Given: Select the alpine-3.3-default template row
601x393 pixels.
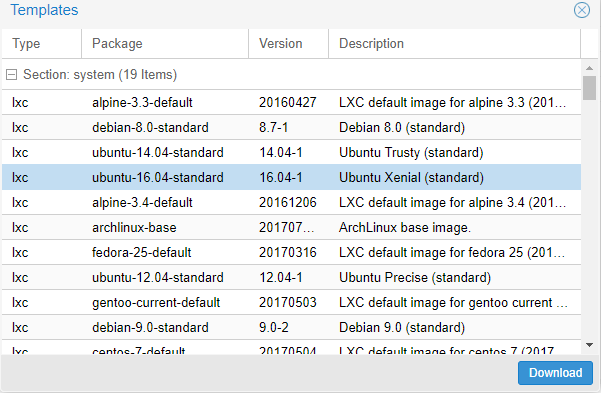Looking at the screenshot, I should tap(291, 102).
